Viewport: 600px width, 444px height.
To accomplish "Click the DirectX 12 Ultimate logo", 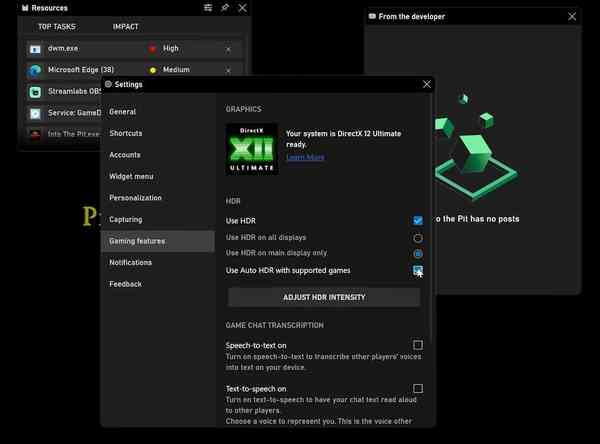I will point(252,149).
